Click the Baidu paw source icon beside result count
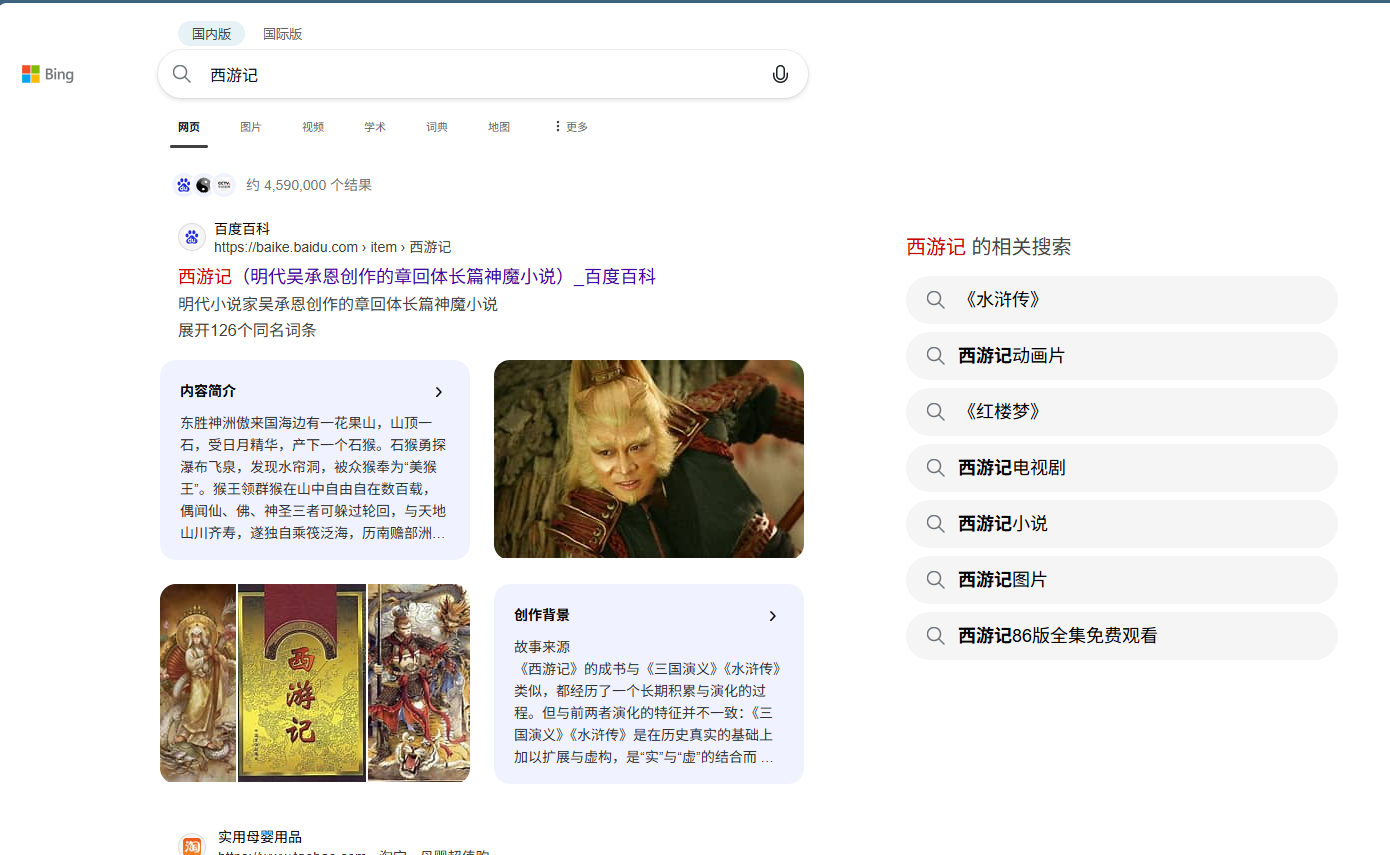The height and width of the screenshot is (855, 1390). tap(183, 185)
